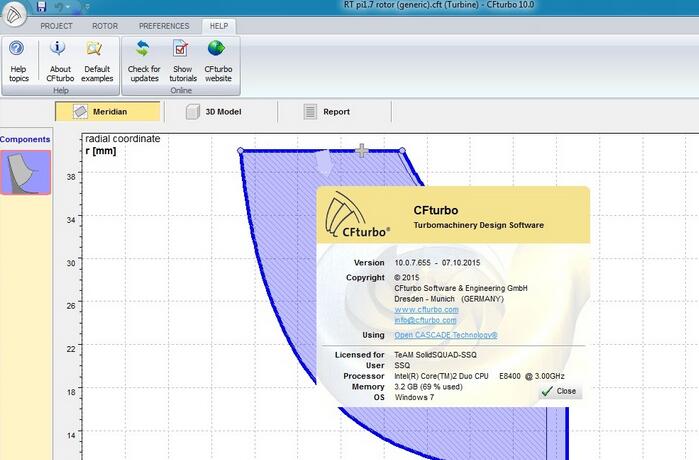Show the About CFturbo dialog
The image size is (699, 460).
pos(60,61)
